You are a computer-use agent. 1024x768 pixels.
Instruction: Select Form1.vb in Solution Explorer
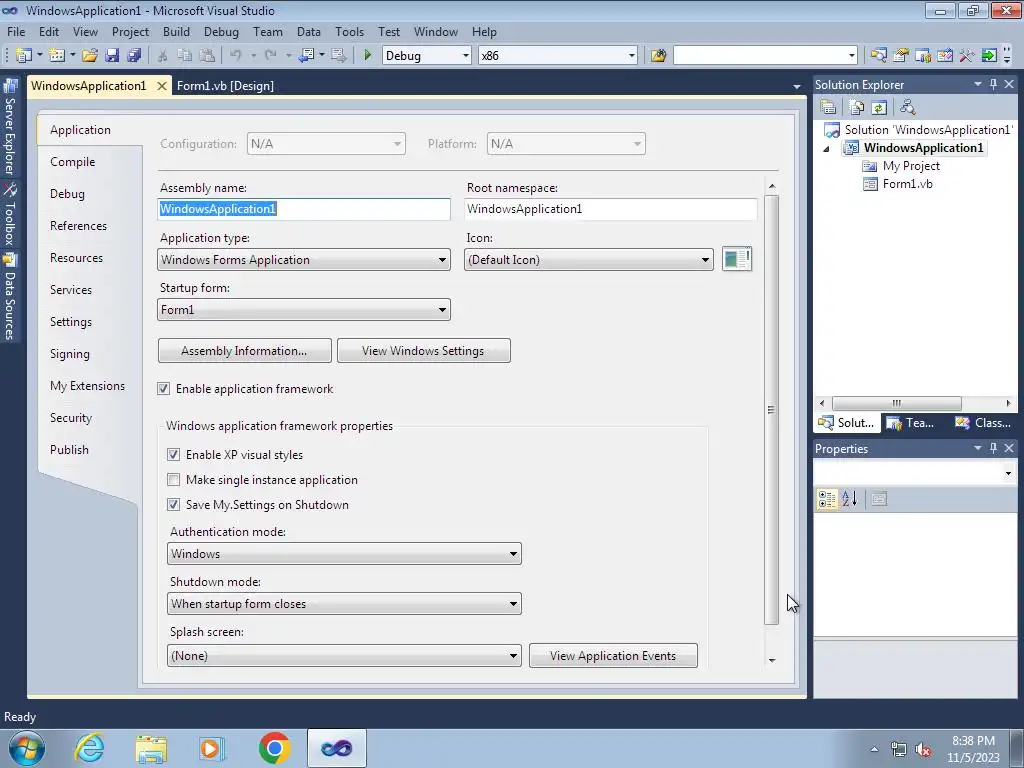click(907, 184)
